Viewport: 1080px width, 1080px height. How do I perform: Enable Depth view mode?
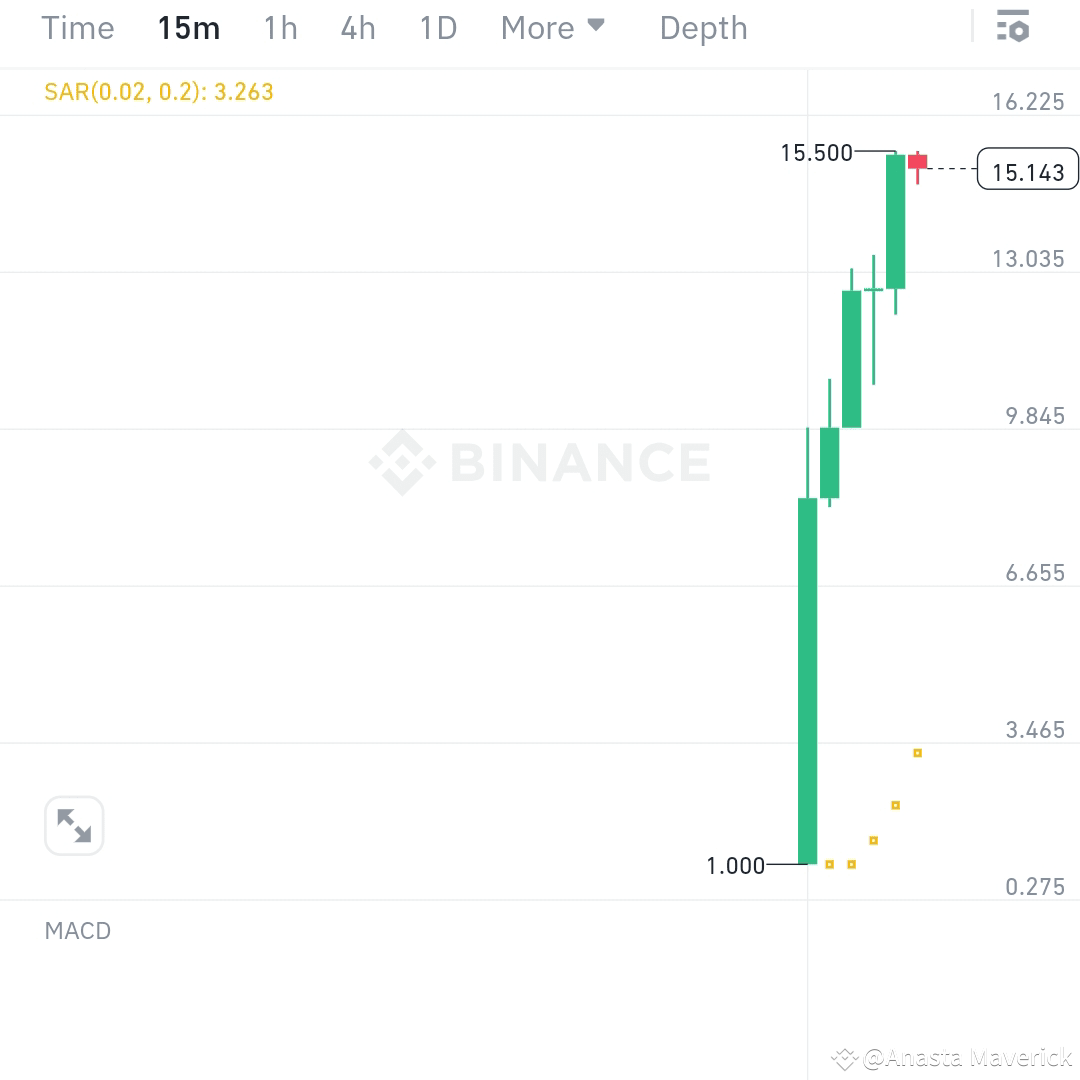[x=703, y=28]
